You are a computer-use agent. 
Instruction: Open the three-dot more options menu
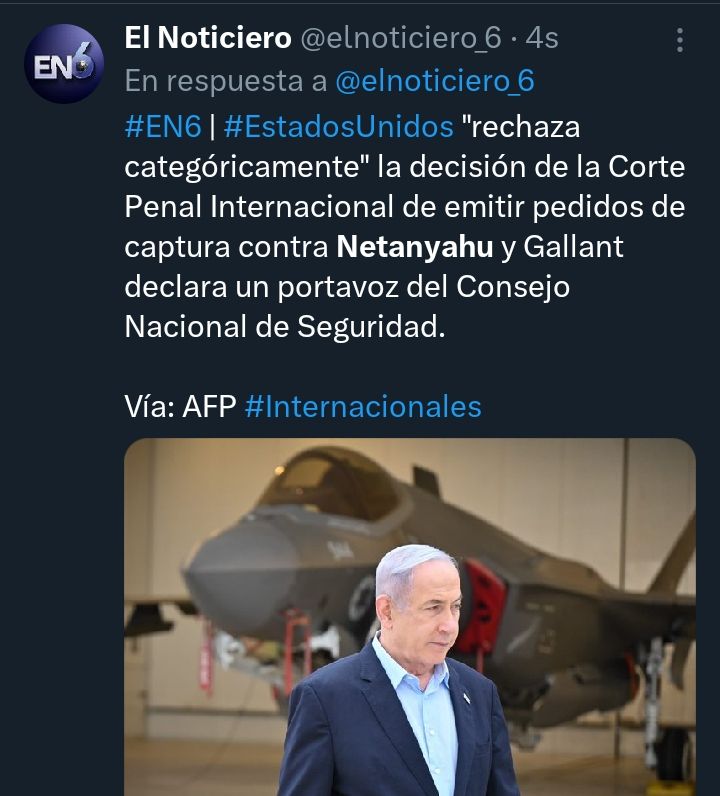pyautogui.click(x=679, y=40)
